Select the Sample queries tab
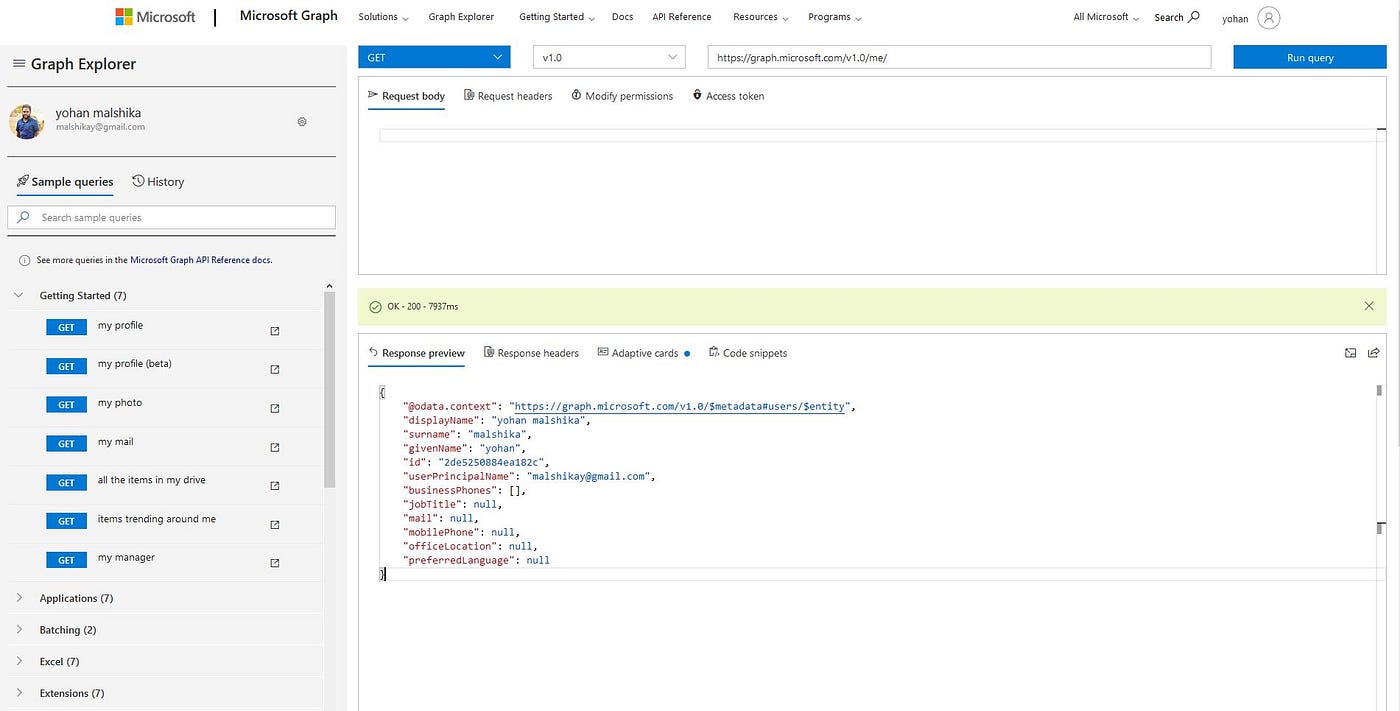 tap(65, 182)
